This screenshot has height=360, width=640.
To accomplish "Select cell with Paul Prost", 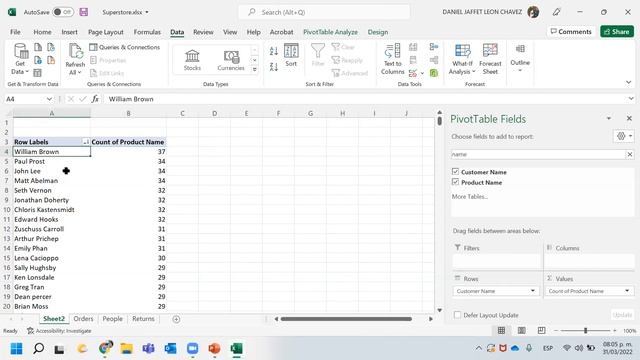I will [51, 161].
